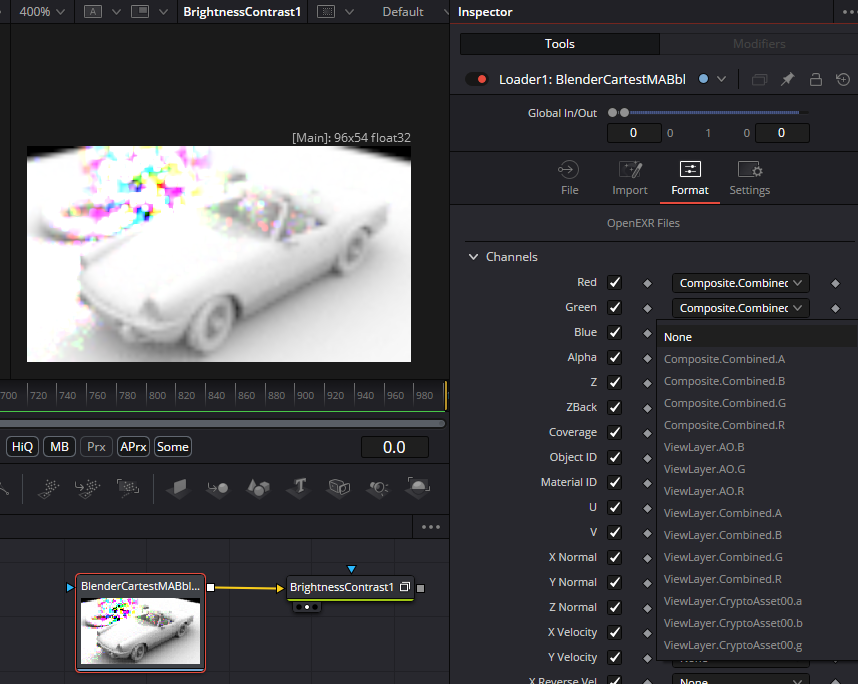Uncheck the Material ID checkbox

[614, 482]
